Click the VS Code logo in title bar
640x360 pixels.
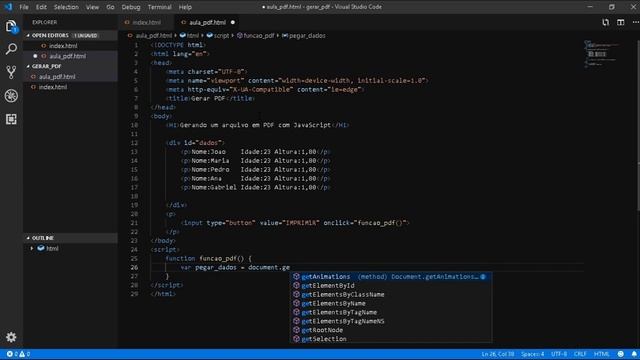tap(8, 7)
